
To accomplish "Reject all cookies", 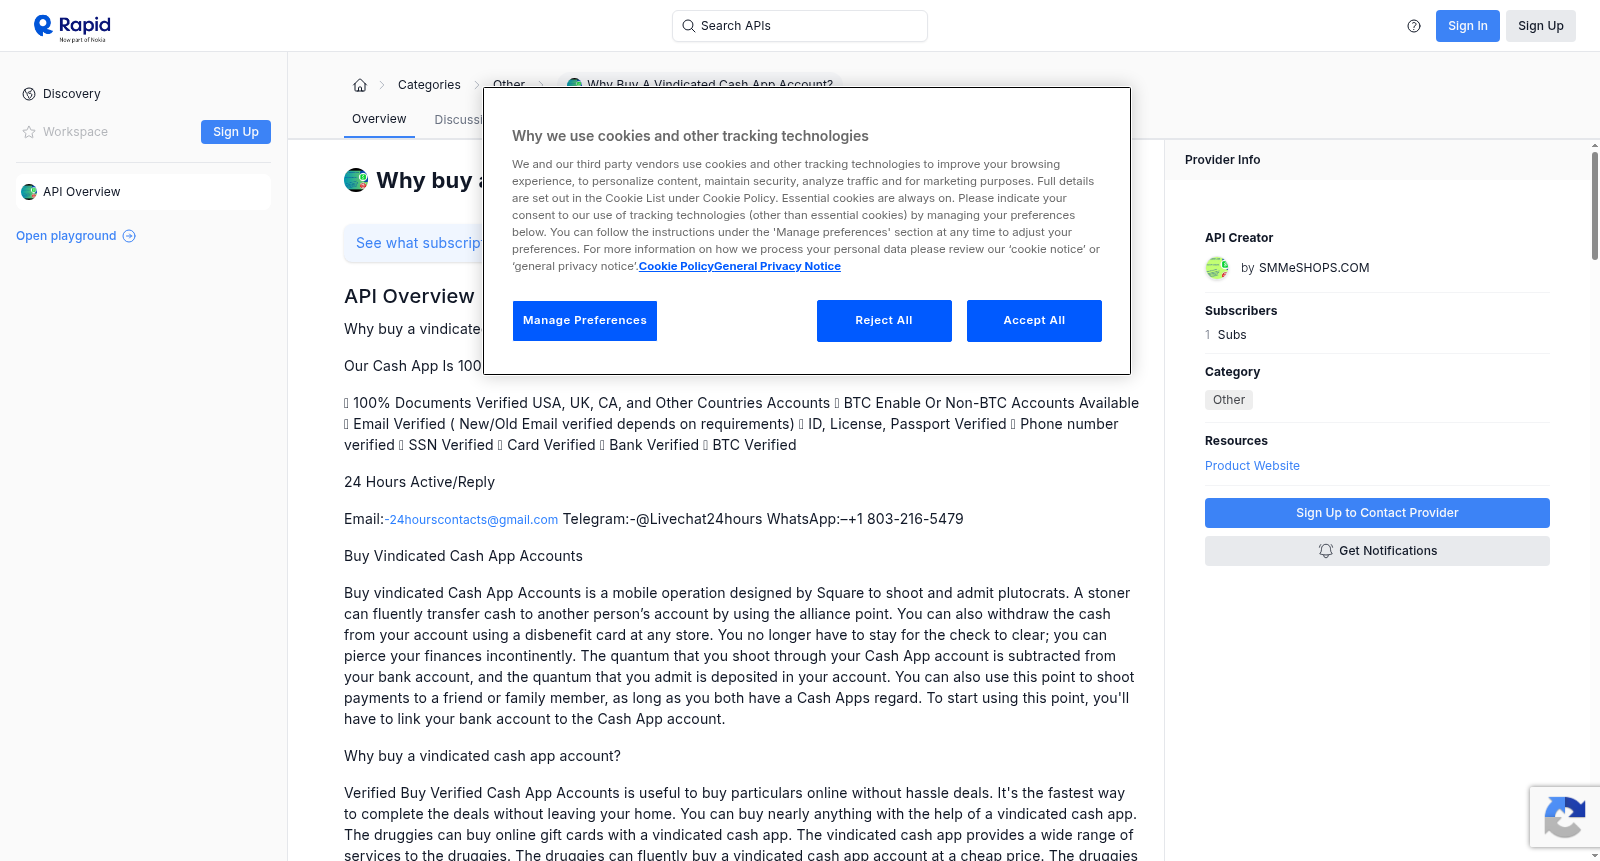I will point(884,321).
